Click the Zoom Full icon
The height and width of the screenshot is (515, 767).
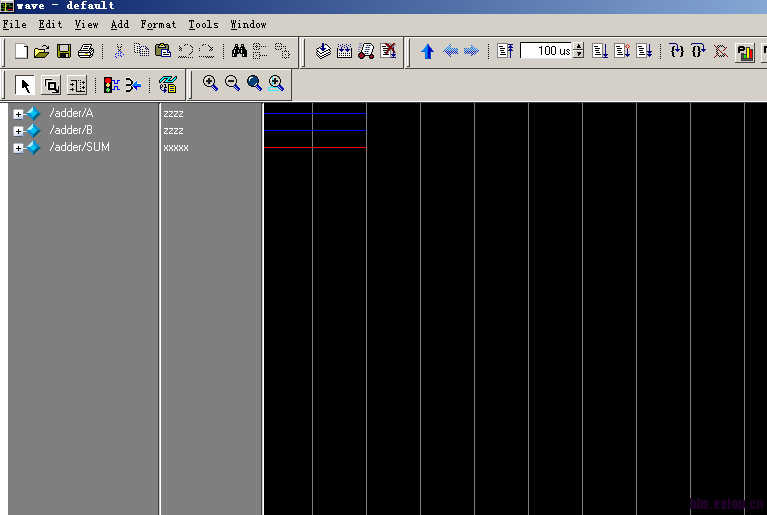coord(254,83)
